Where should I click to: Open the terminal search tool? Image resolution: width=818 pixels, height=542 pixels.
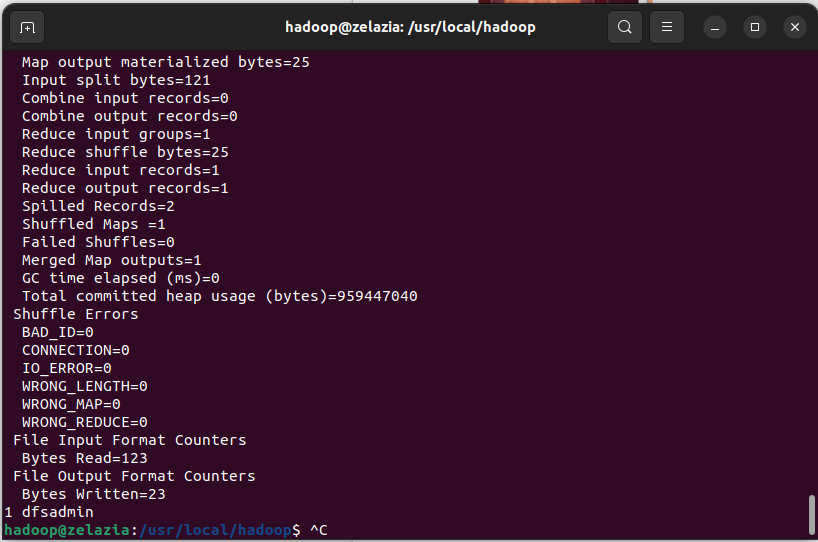pos(624,27)
